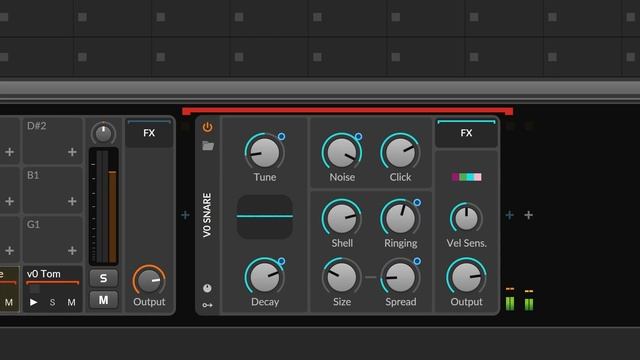This screenshot has height=360, width=640.
Task: Click the Shell knob
Action: pyautogui.click(x=342, y=219)
